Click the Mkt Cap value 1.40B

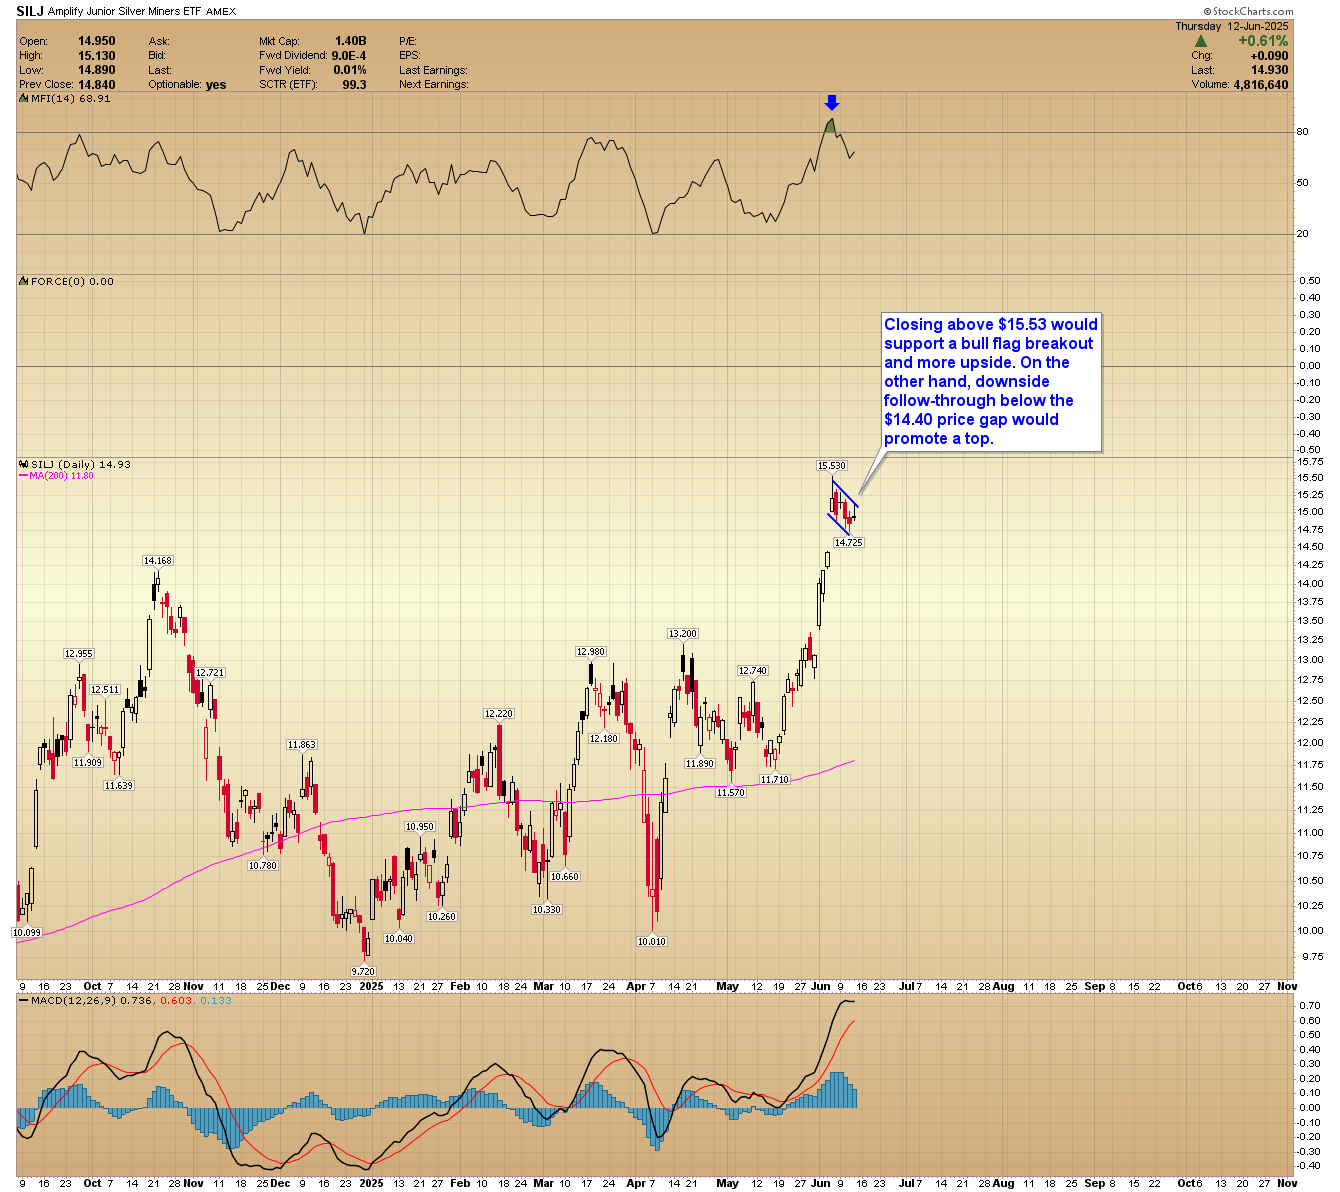351,42
